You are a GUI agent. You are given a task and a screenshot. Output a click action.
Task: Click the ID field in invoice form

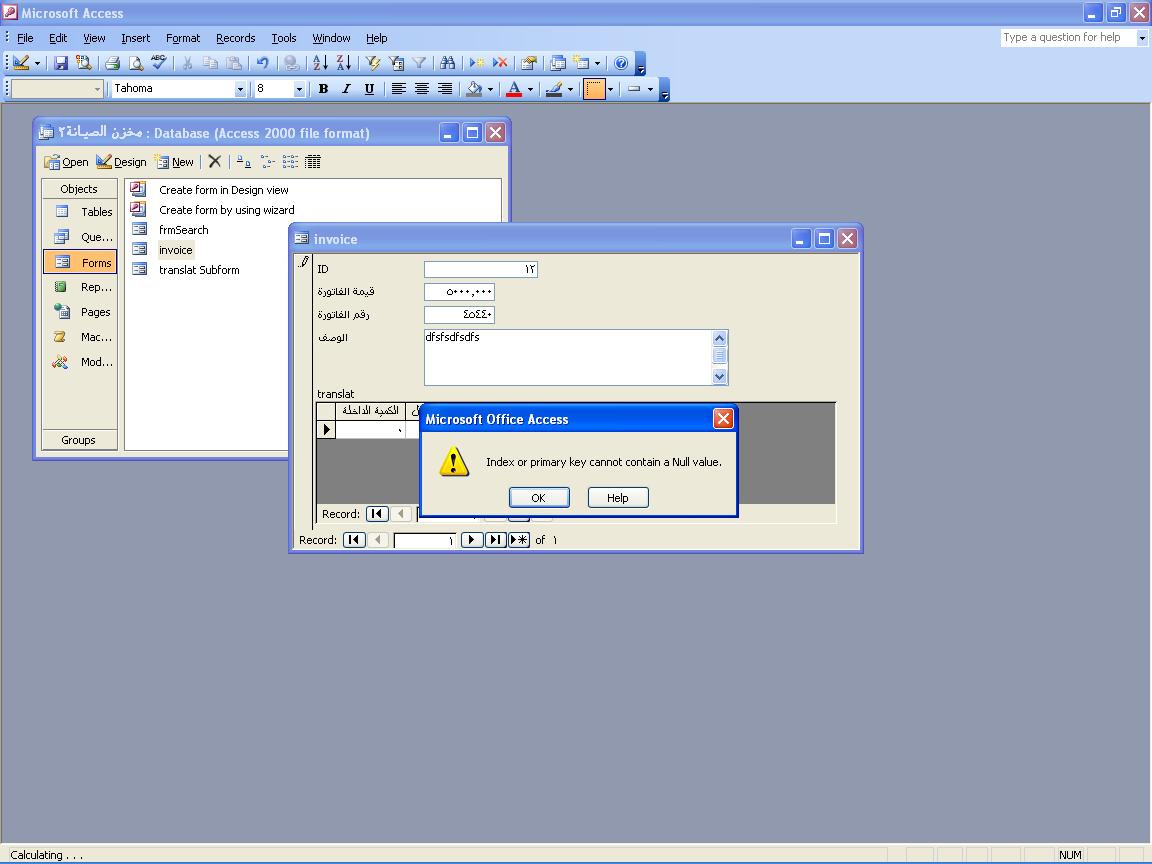481,270
